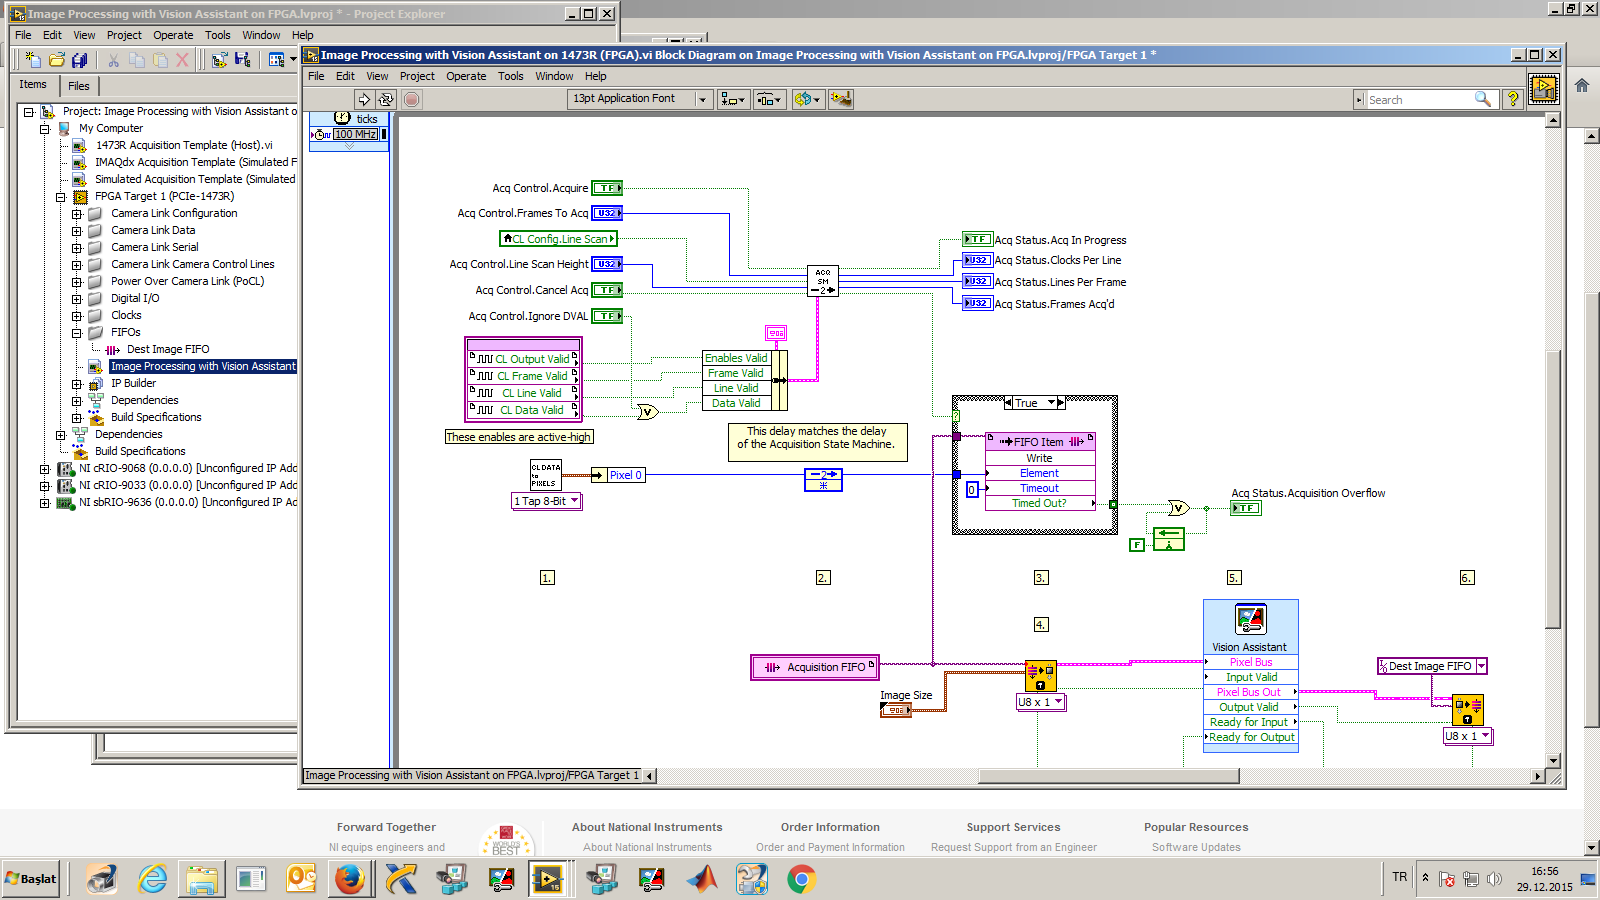
Task: Click the 100 MHz clock source label
Action: click(356, 134)
